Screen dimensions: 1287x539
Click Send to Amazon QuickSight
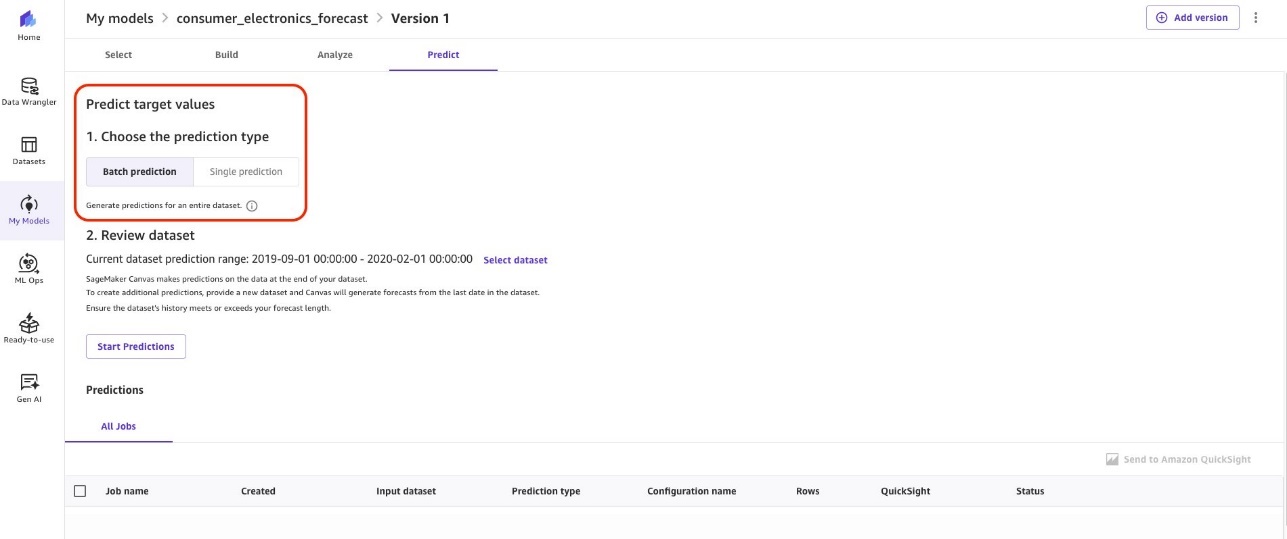pos(1178,460)
